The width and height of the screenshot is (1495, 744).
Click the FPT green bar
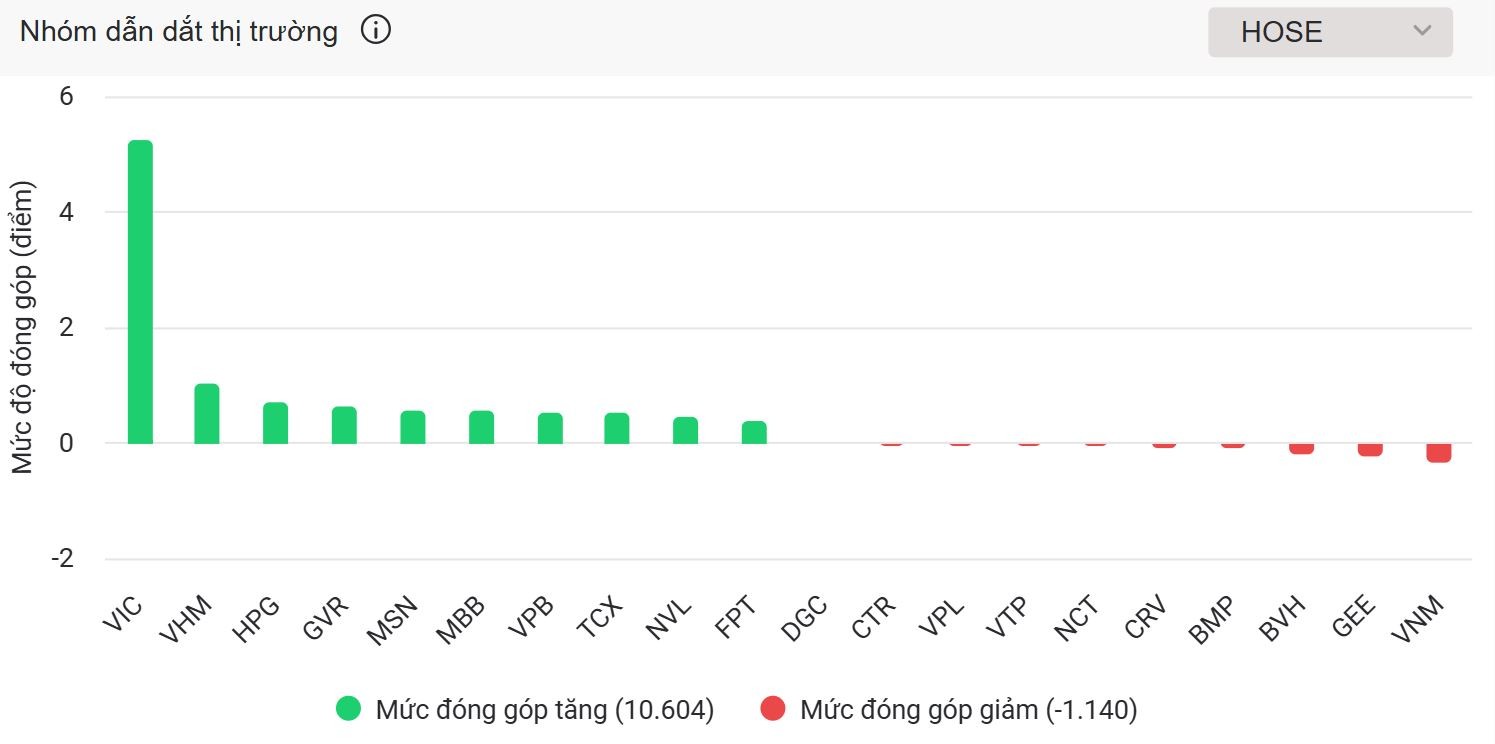pos(754,432)
